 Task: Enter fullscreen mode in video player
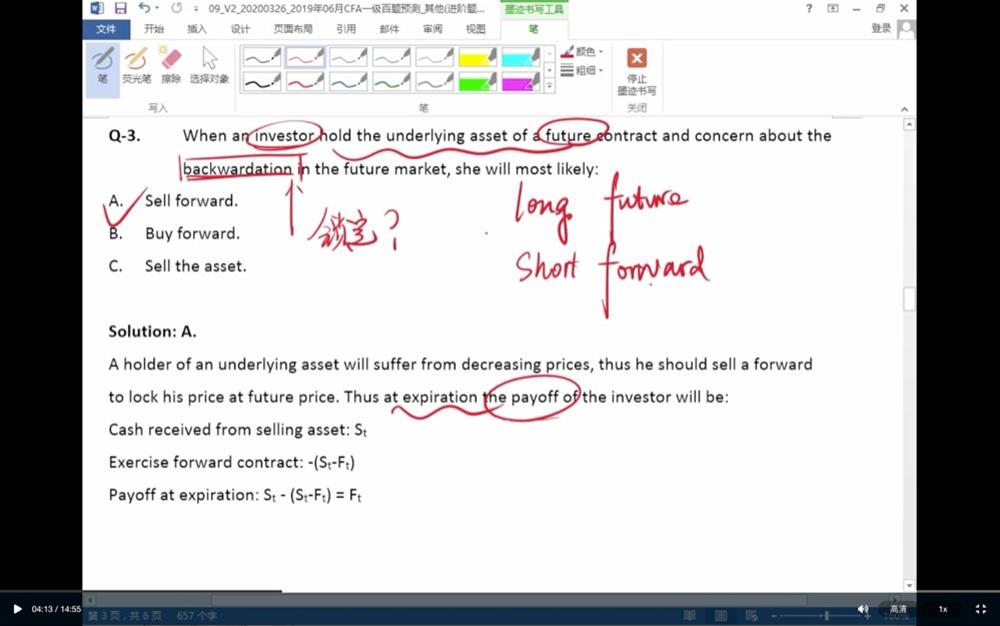click(x=980, y=609)
